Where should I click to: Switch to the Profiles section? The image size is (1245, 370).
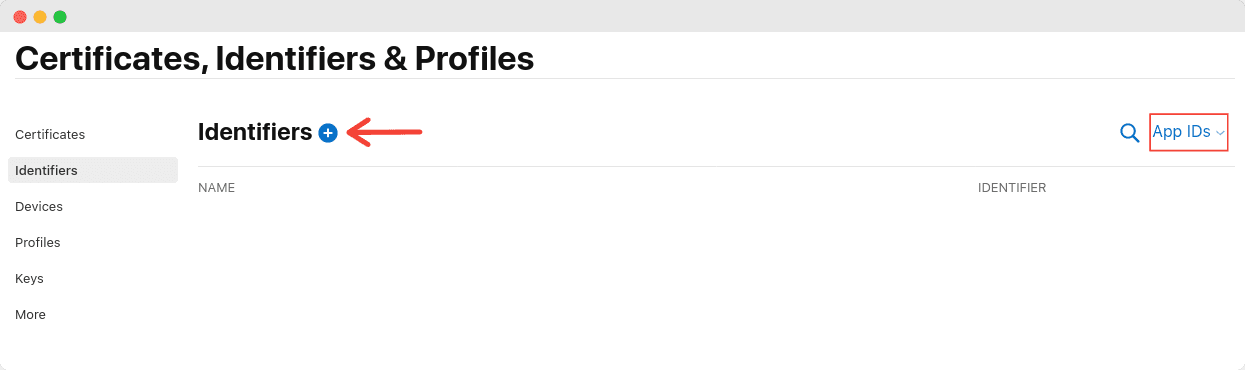[x=38, y=242]
